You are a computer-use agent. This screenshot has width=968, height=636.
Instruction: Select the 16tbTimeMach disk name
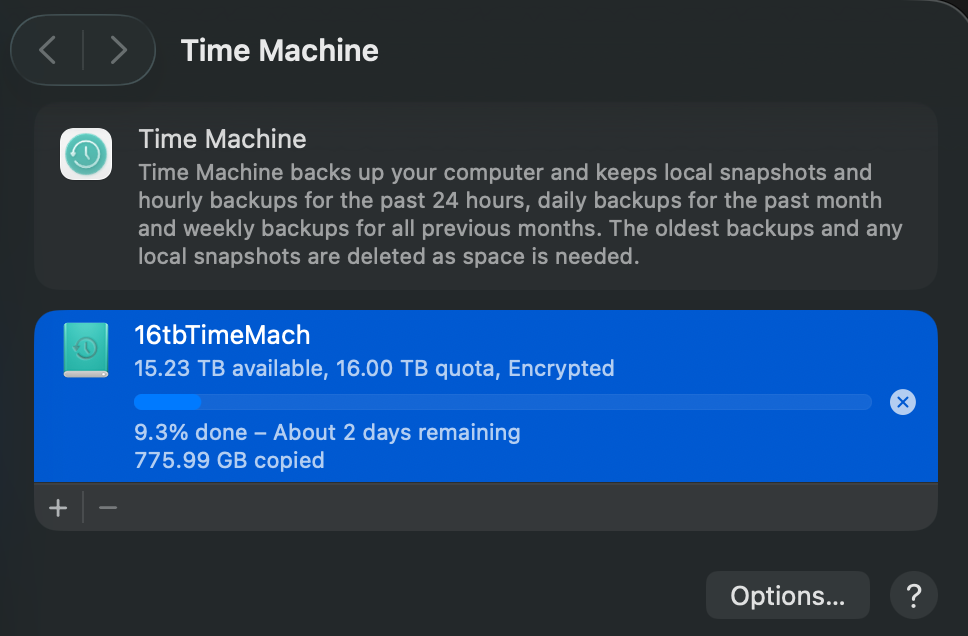coord(222,336)
